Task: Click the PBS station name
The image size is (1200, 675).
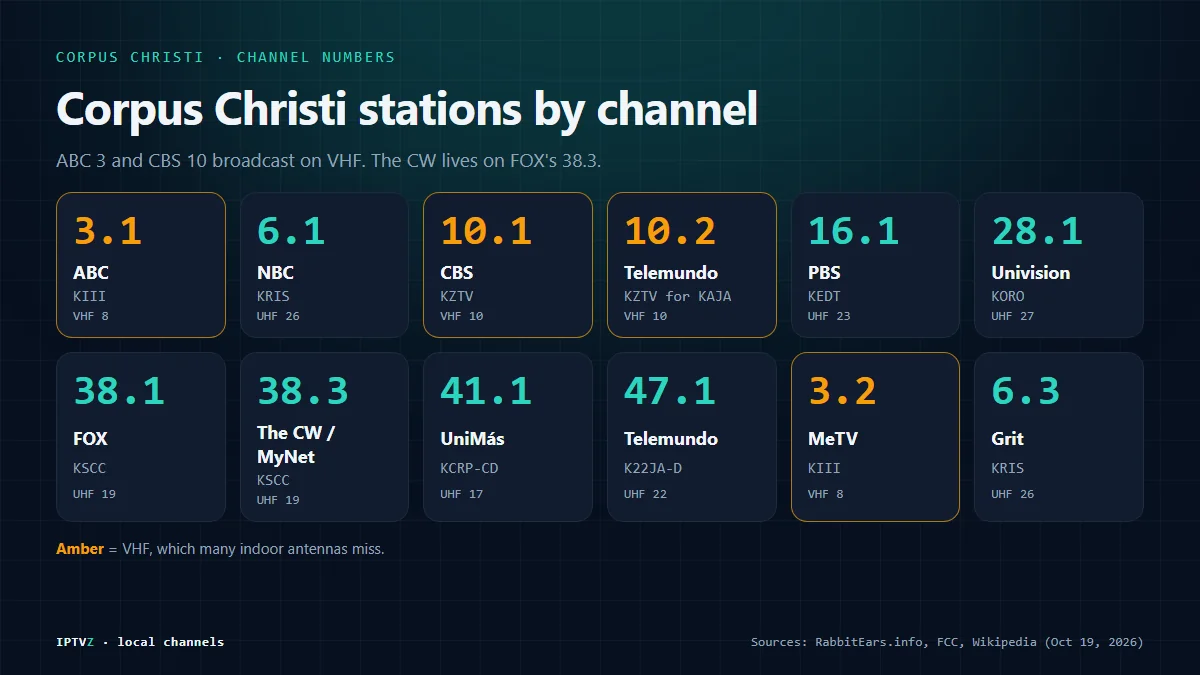Action: coord(824,273)
